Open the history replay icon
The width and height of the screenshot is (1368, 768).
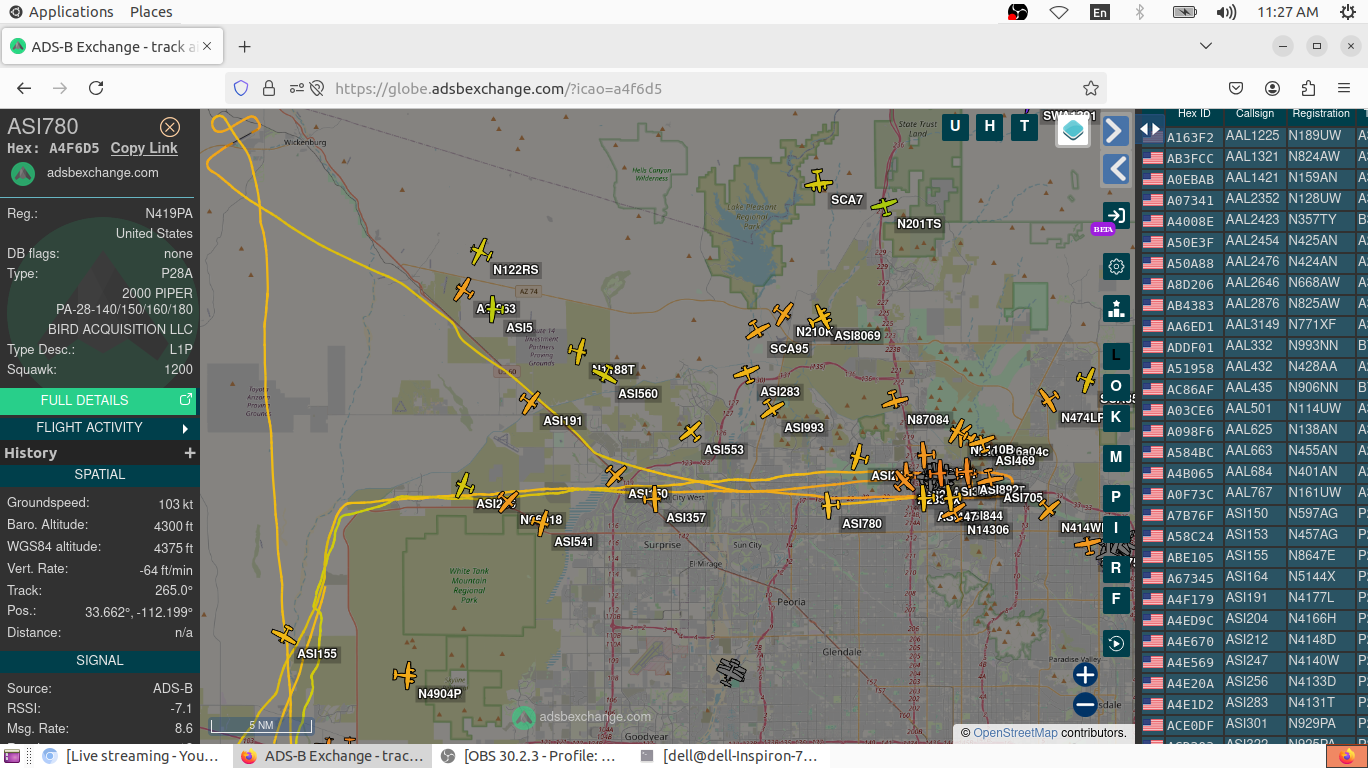[1116, 643]
